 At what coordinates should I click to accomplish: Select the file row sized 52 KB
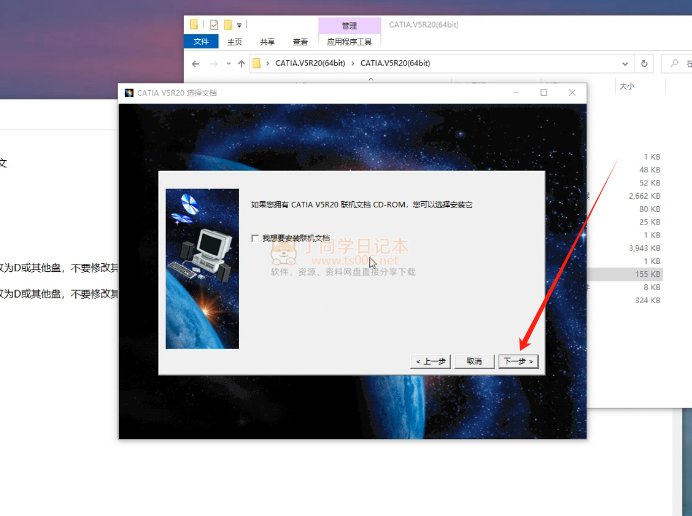point(625,183)
